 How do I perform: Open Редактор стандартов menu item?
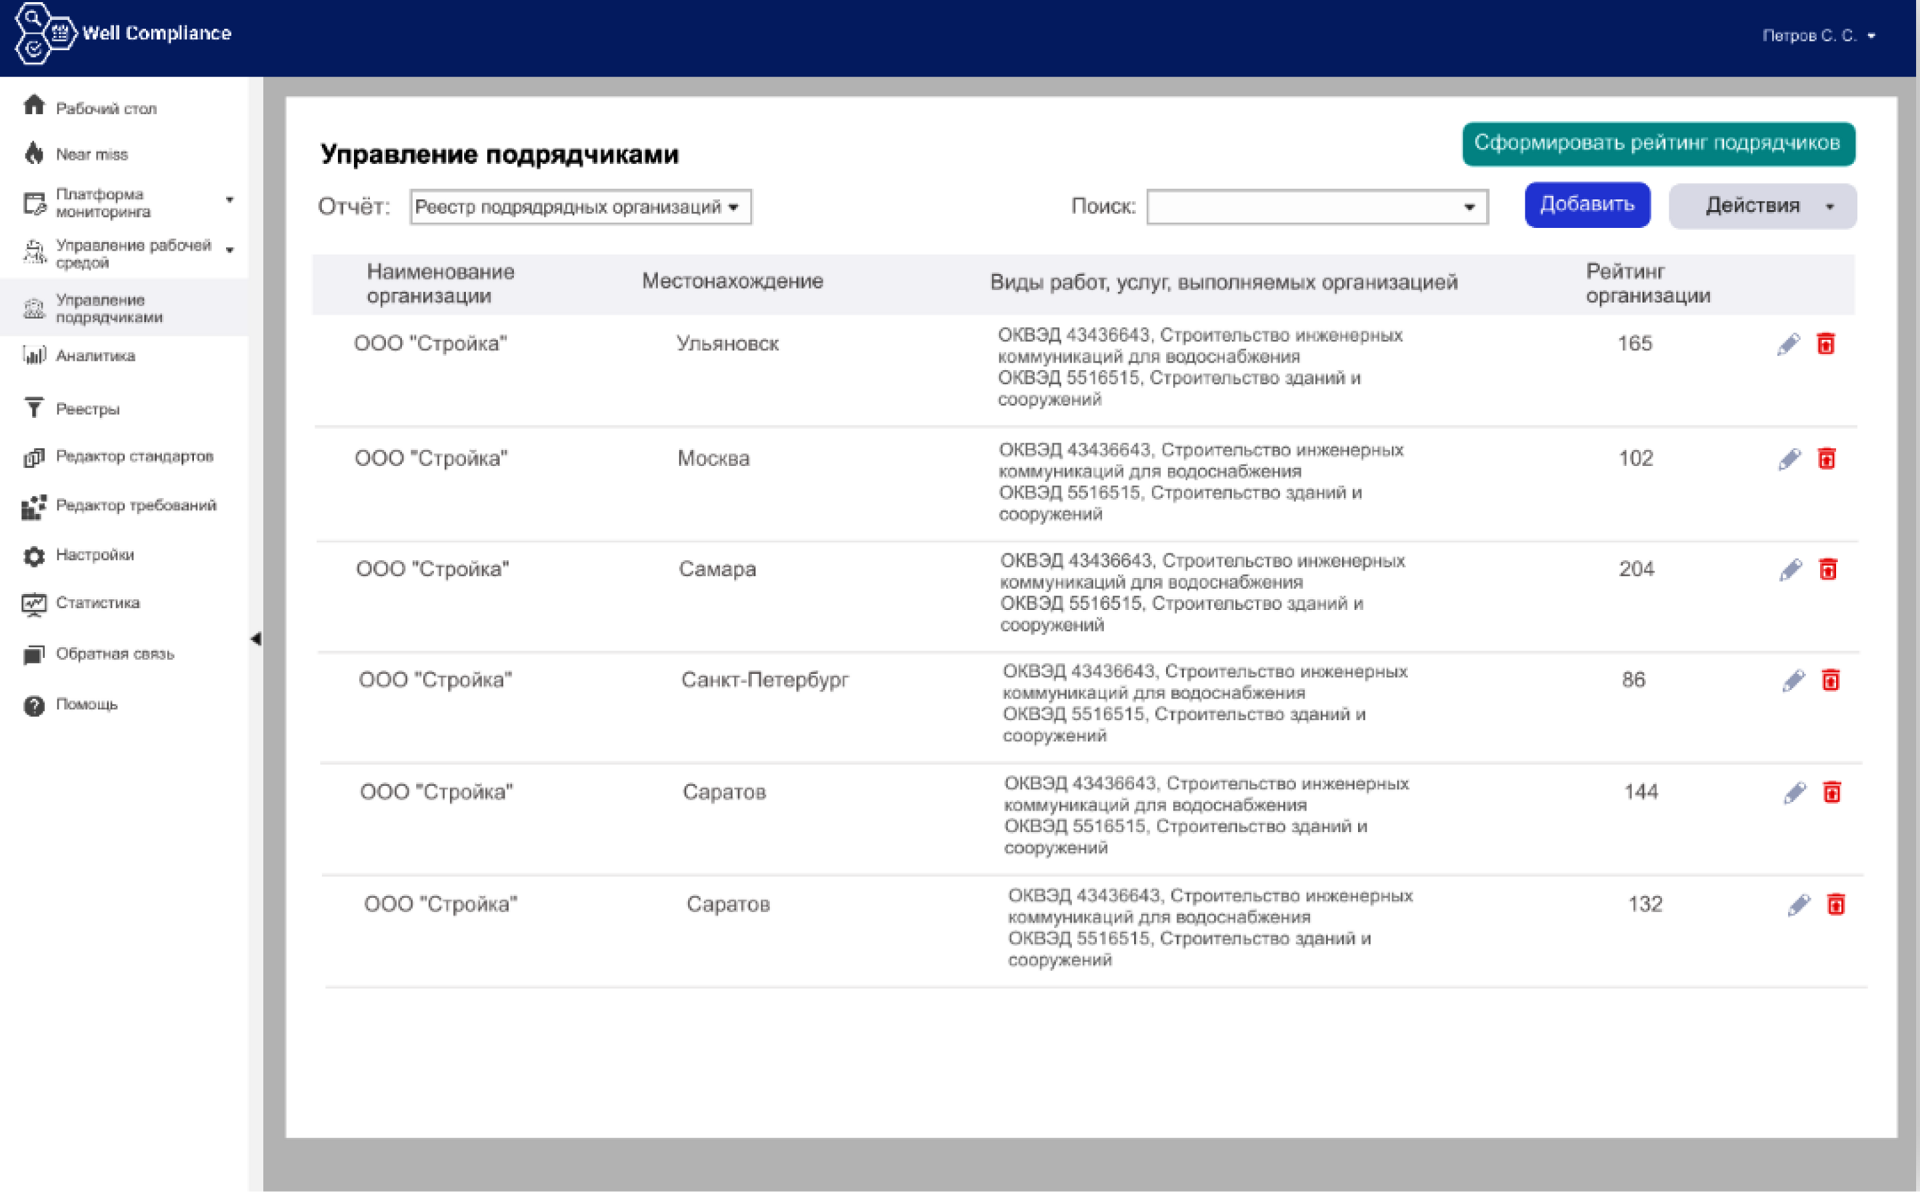click(135, 456)
